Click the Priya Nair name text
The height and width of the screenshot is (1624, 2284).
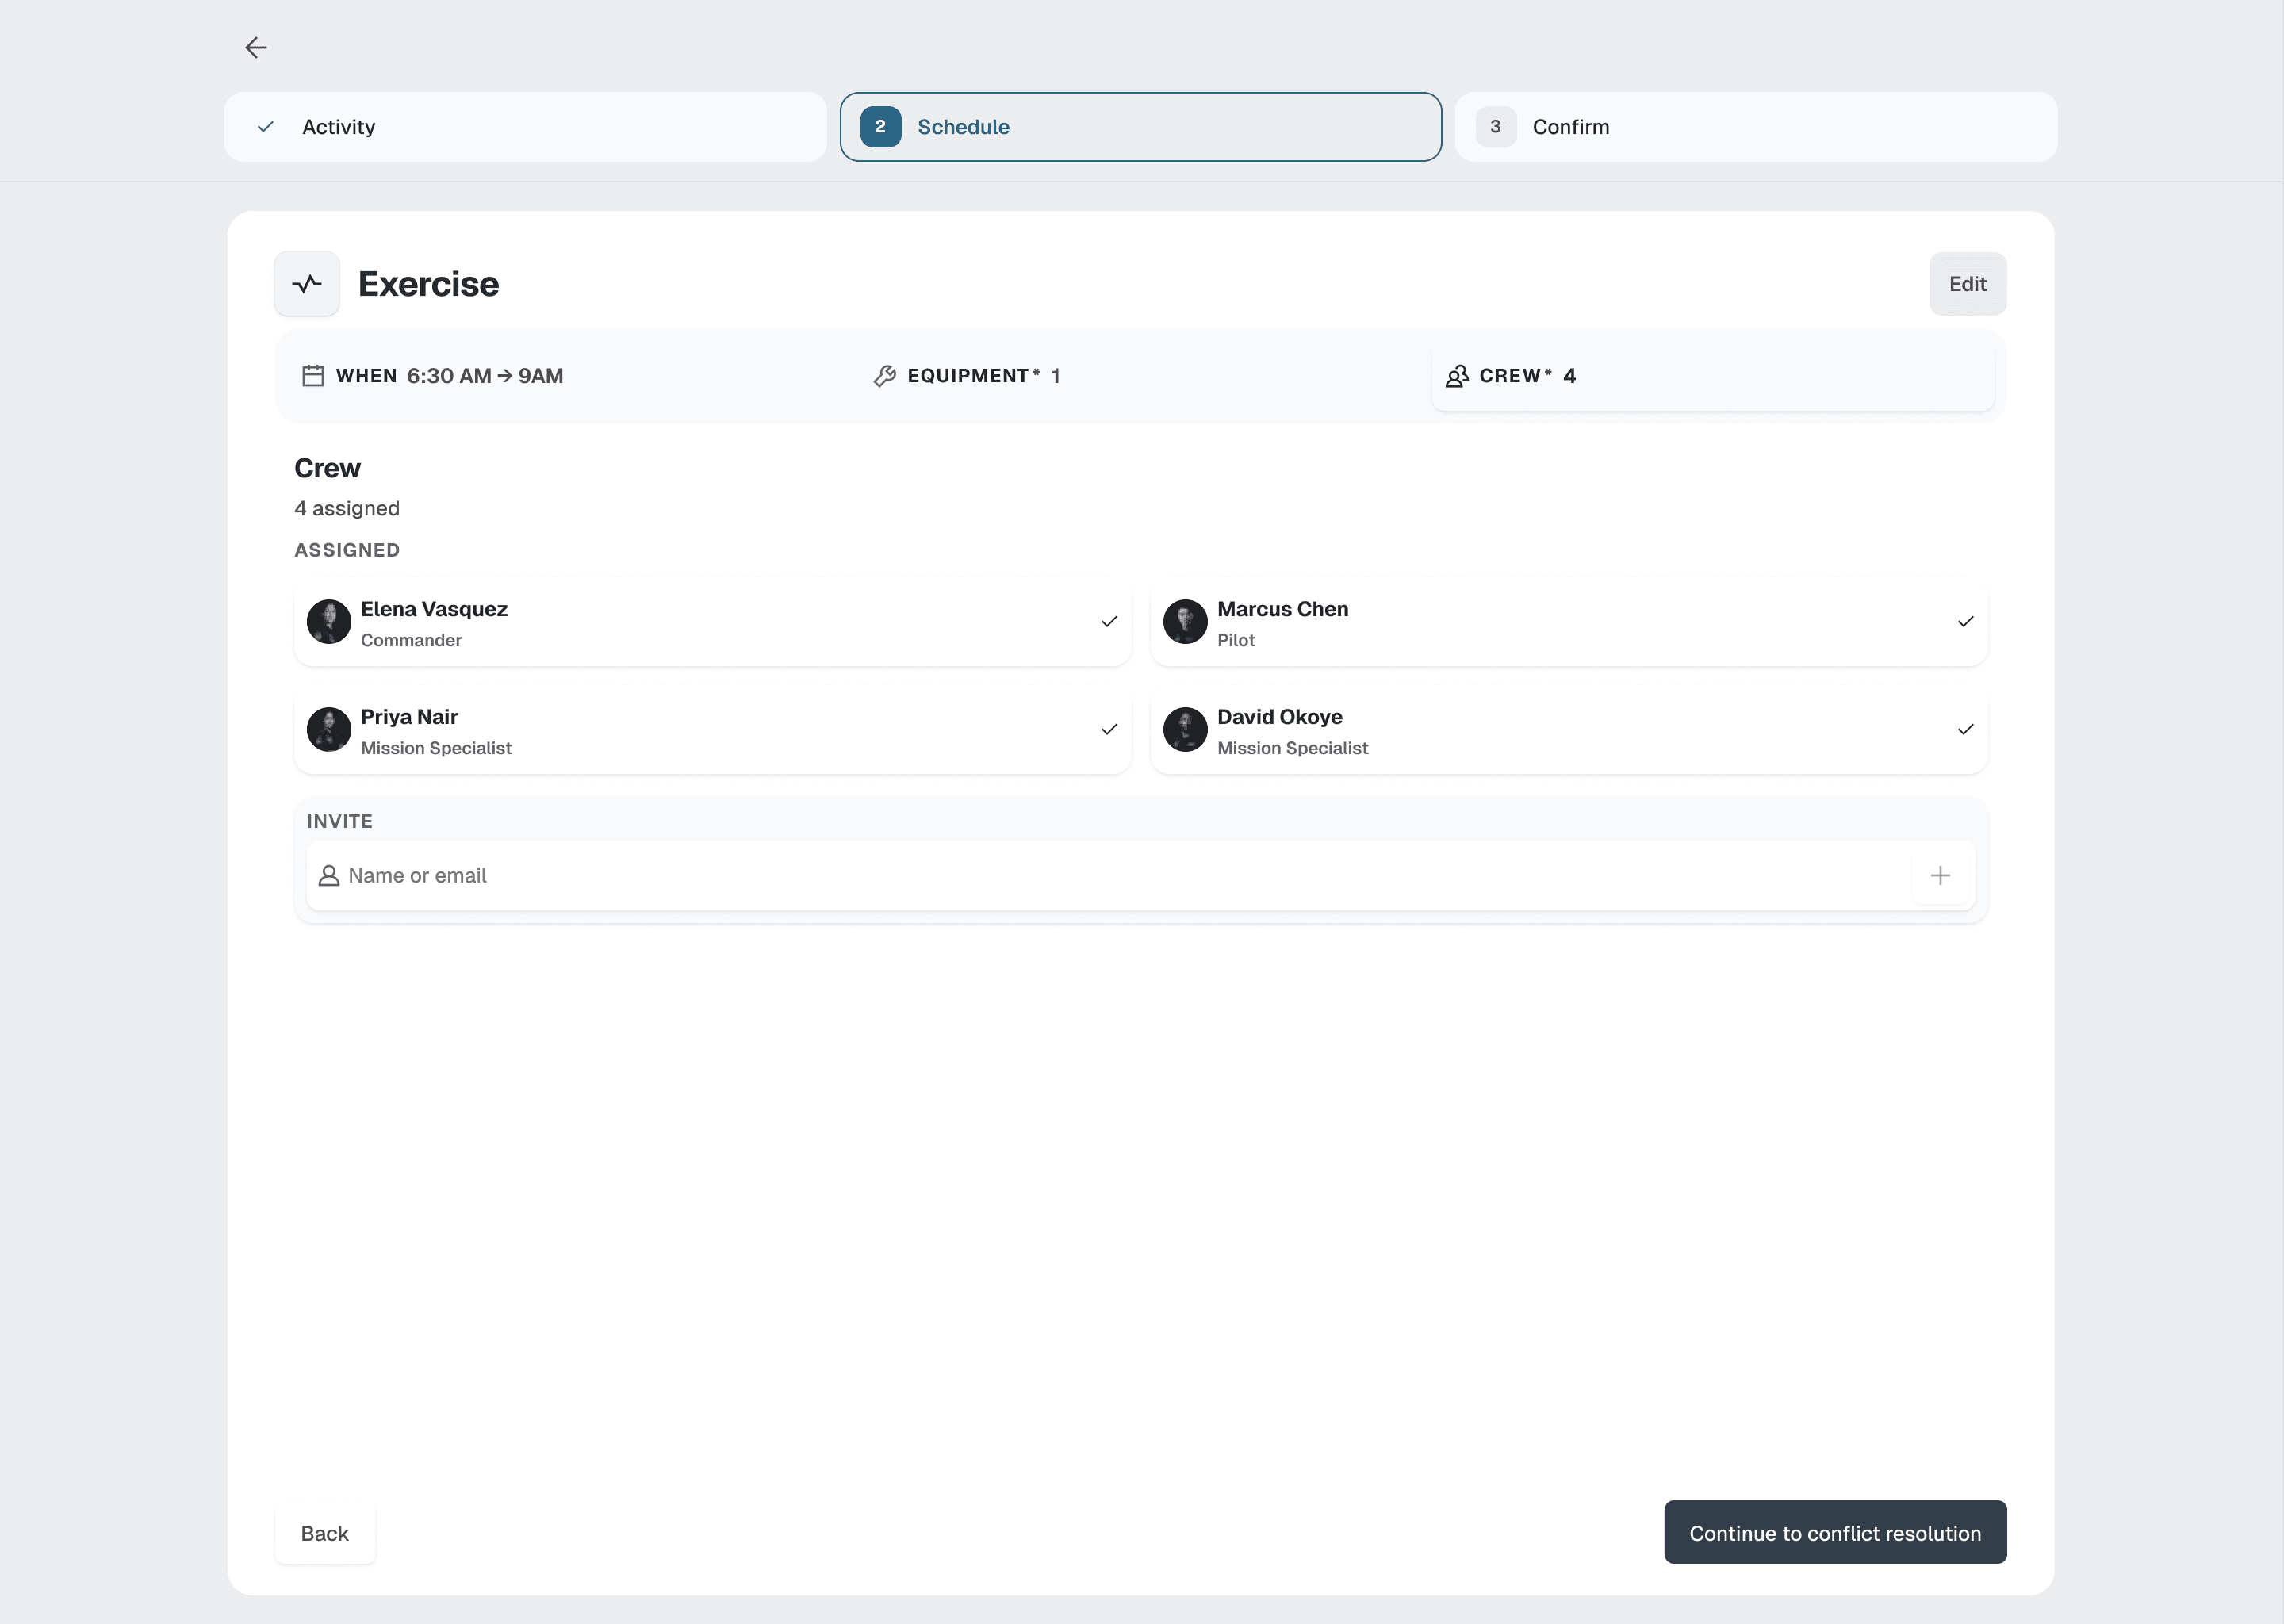(409, 717)
